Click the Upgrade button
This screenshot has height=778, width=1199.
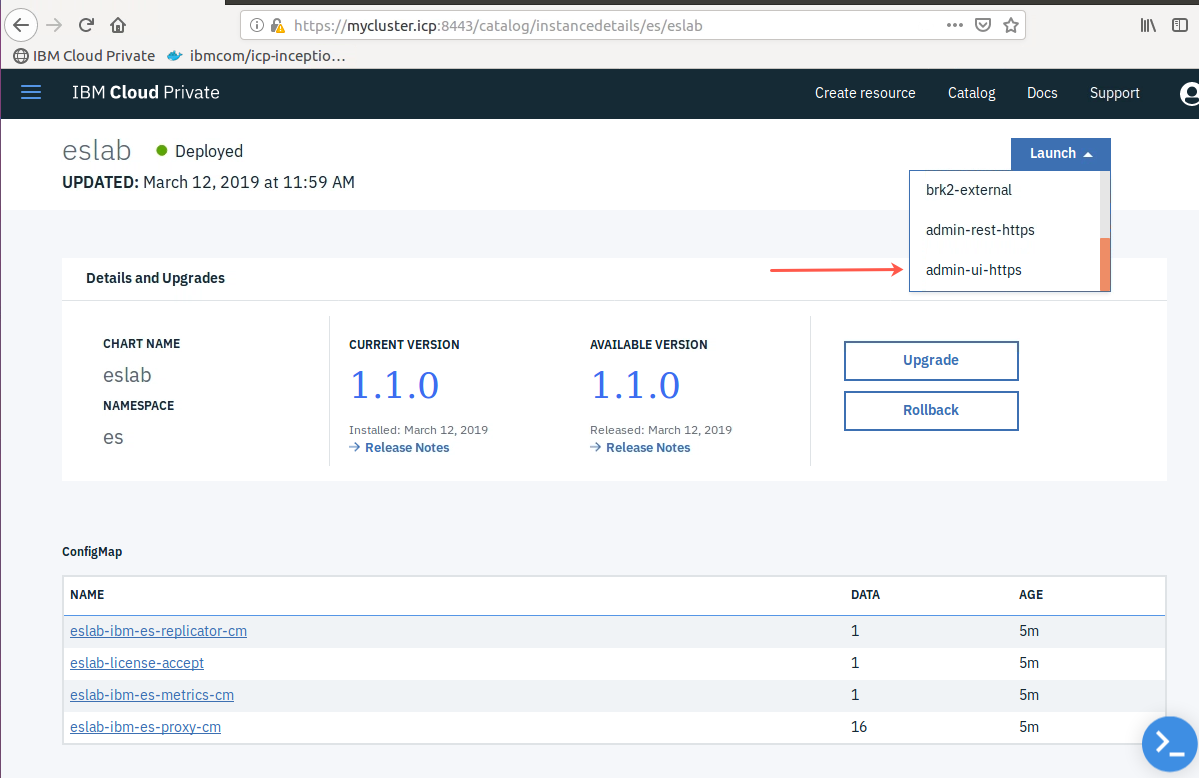tap(931, 360)
